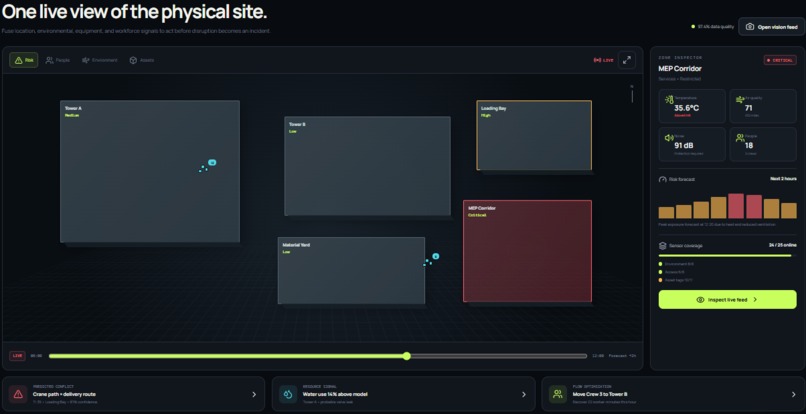Click the wind icon in Air quality card

click(740, 99)
